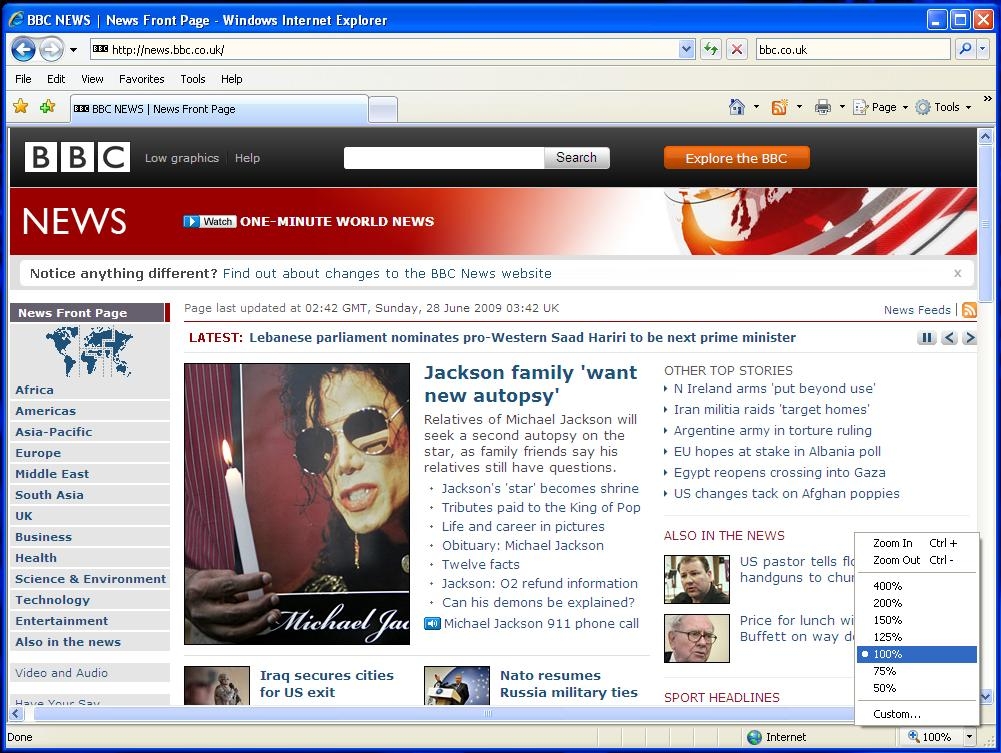Open Favorites Center star icon
This screenshot has height=753, width=1001.
(x=20, y=107)
